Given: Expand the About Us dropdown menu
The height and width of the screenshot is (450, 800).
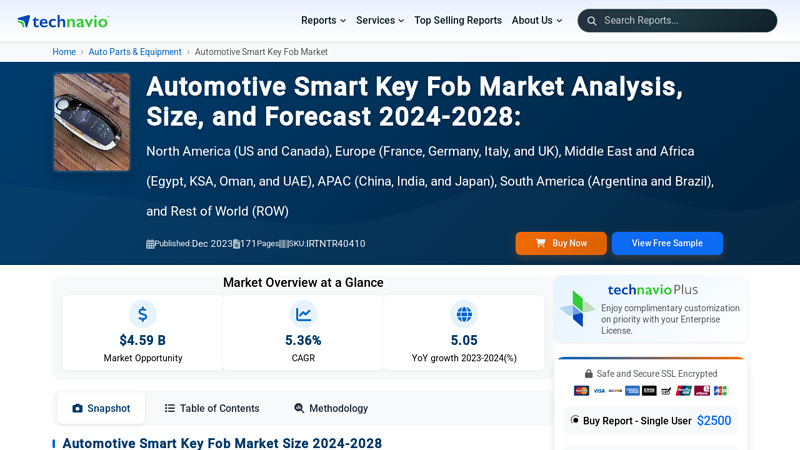Looking at the screenshot, I should pyautogui.click(x=537, y=20).
